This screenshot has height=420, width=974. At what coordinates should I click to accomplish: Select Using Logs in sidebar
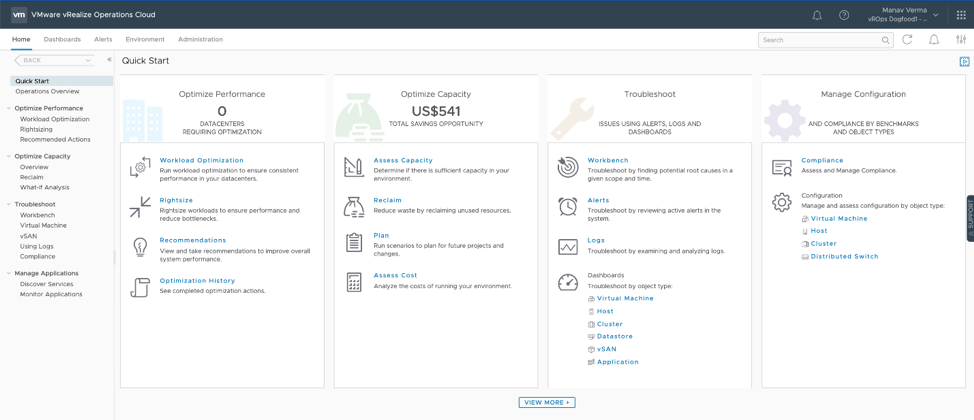pos(37,246)
